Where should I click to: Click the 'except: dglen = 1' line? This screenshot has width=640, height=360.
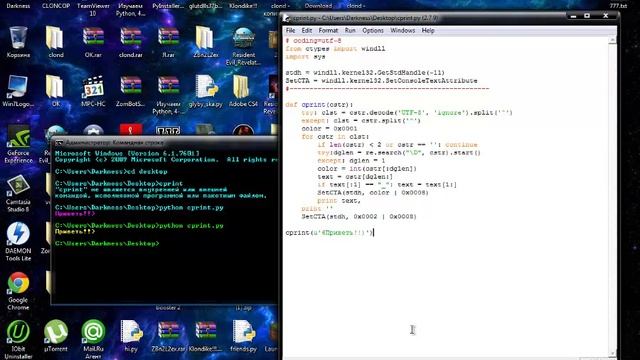[x=351, y=160]
